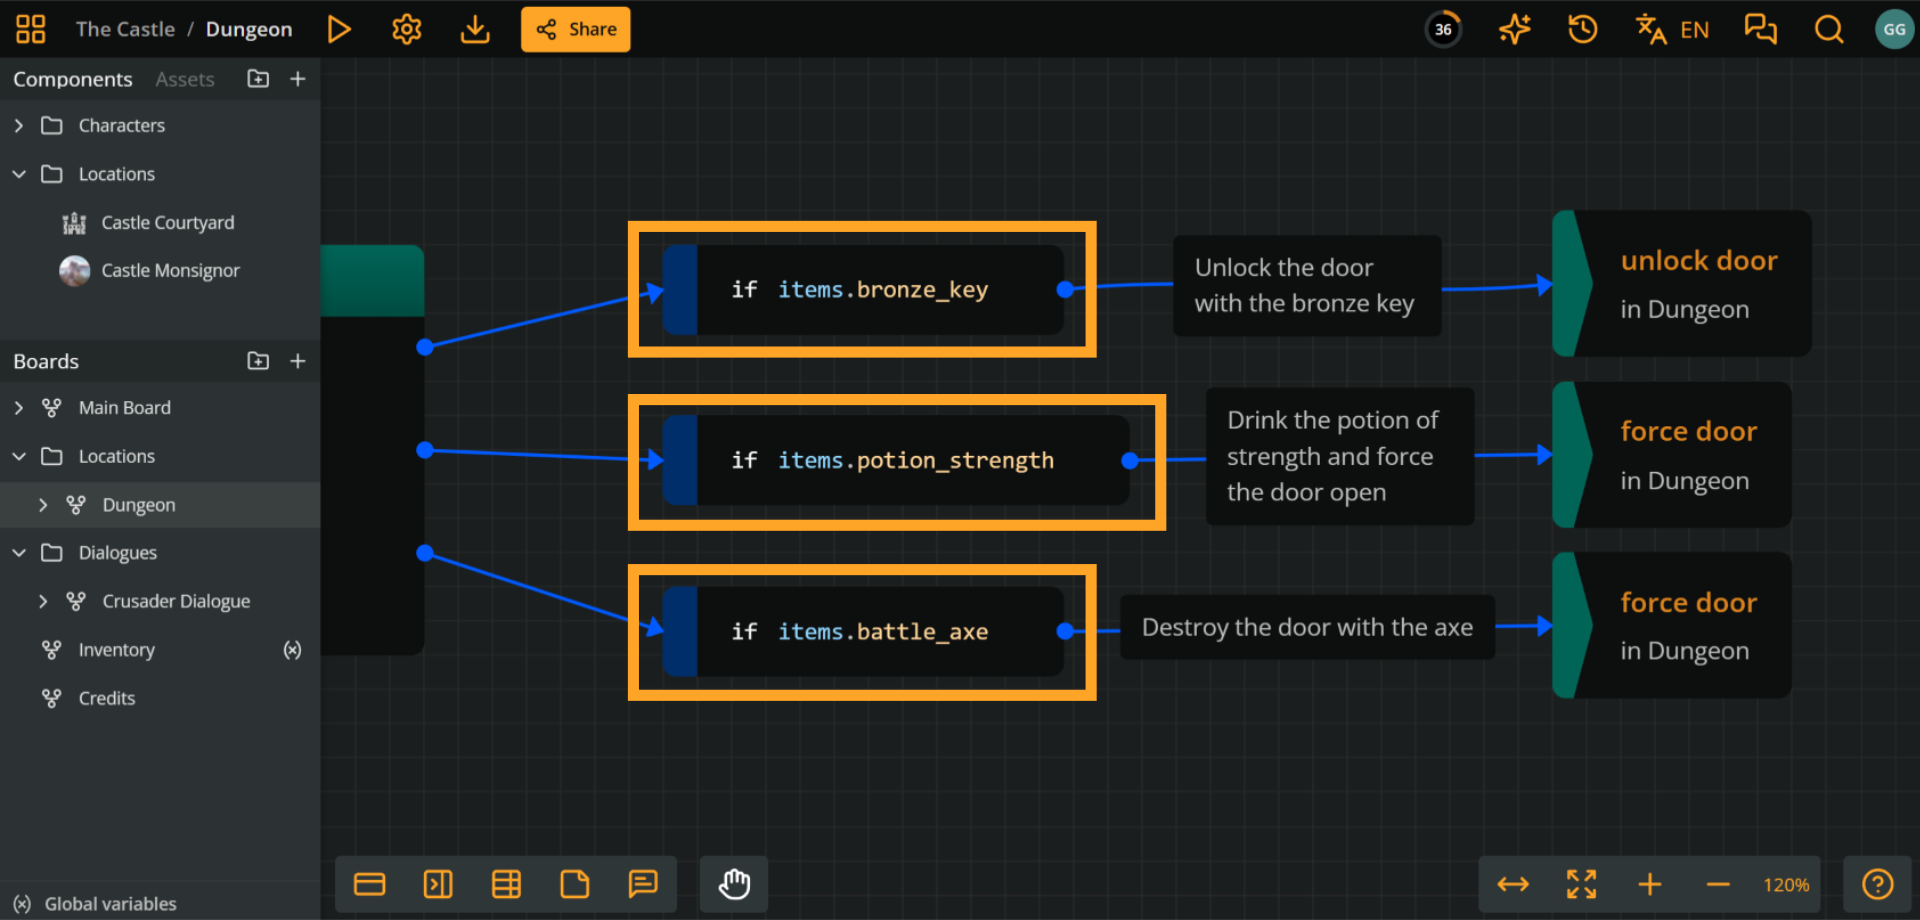Add a table element from toolbar
The image size is (1920, 920).
(506, 884)
